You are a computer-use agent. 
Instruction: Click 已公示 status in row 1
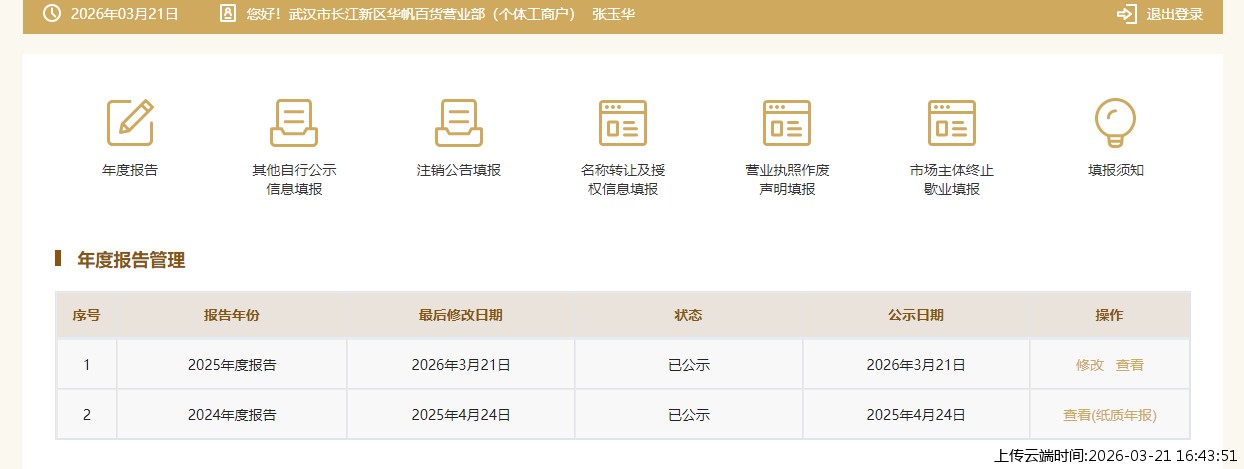pos(689,365)
